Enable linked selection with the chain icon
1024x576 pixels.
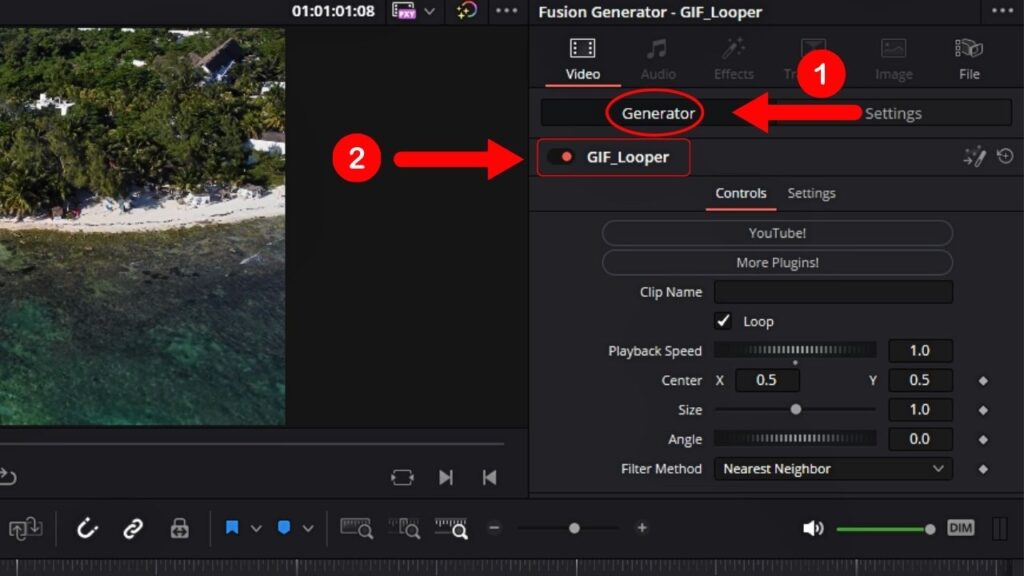[133, 528]
